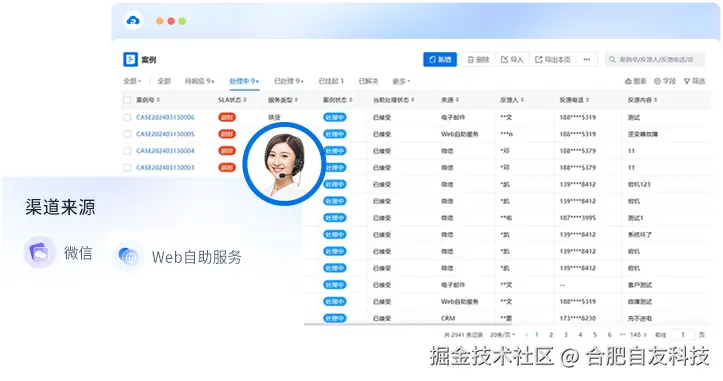Click the 客户测试 feedback content cell
This screenshot has width=723, height=381.
[639, 285]
